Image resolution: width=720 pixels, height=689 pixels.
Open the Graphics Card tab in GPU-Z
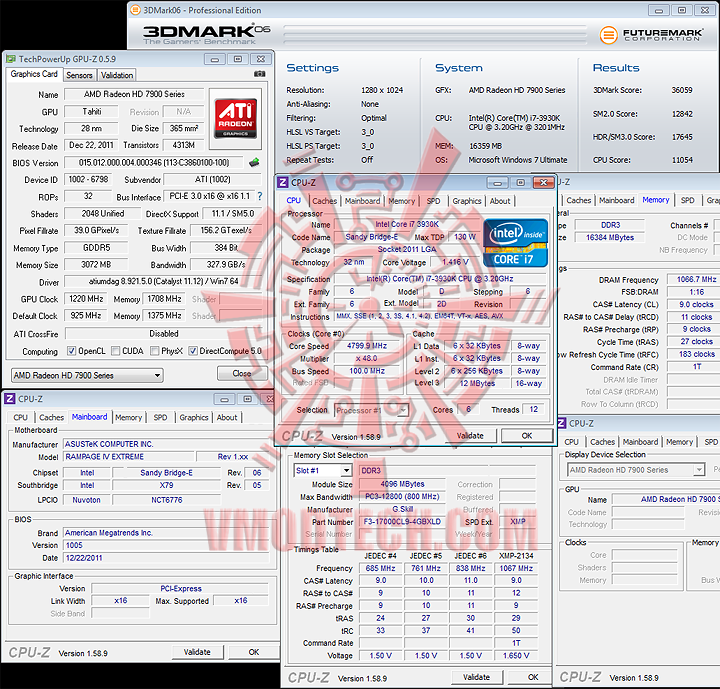coord(34,74)
